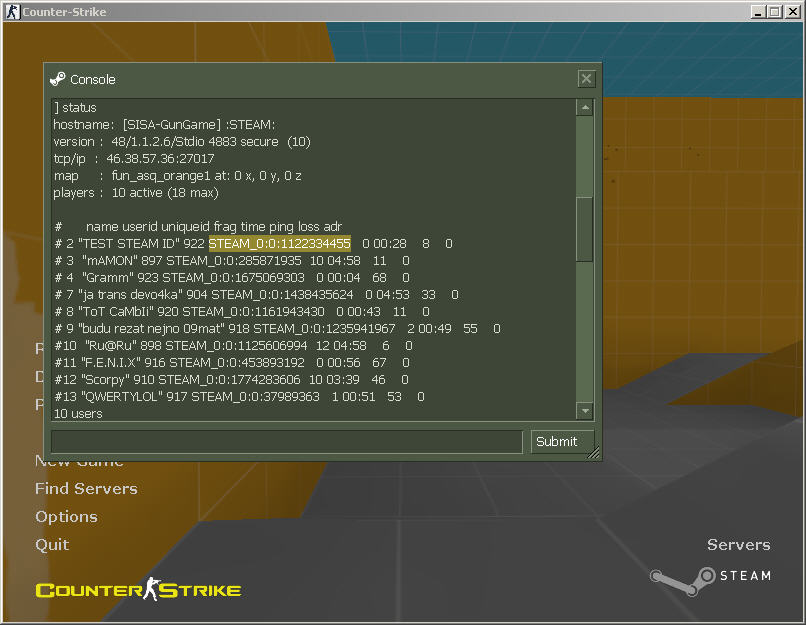This screenshot has width=806, height=625.
Task: Click the Steam logo at bottom right
Action: coord(710,580)
